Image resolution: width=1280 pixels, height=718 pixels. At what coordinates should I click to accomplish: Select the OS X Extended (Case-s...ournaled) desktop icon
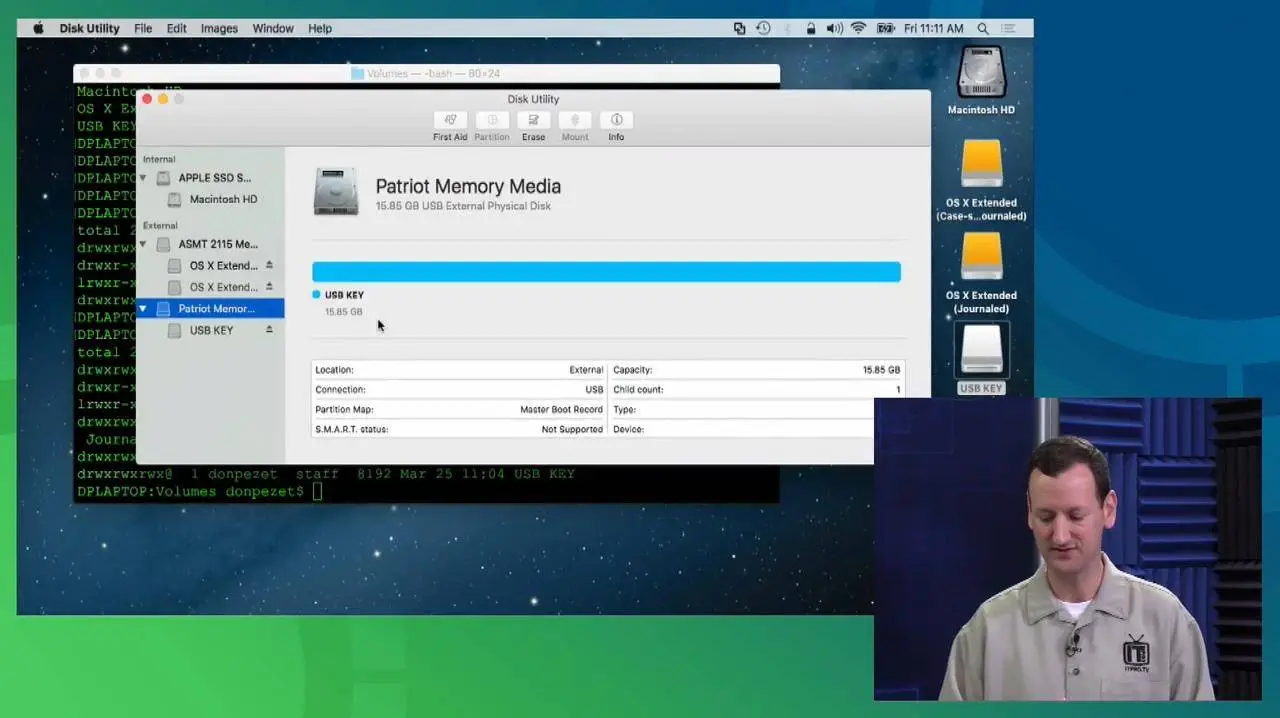coord(981,164)
